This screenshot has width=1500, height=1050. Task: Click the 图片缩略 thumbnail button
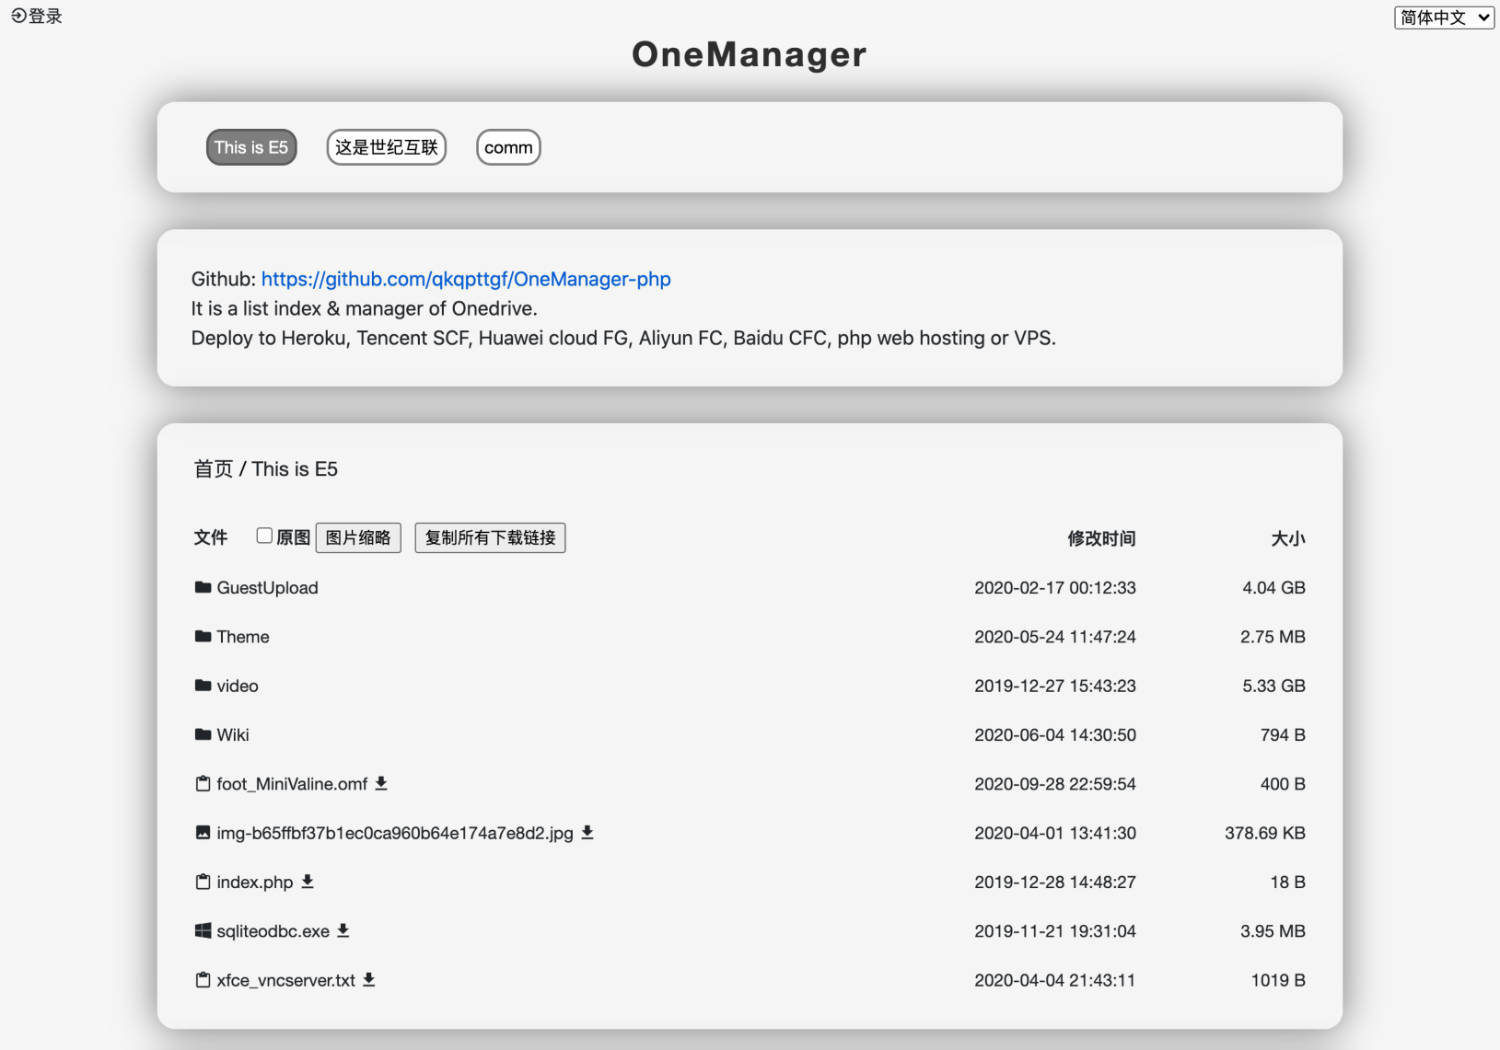click(358, 538)
